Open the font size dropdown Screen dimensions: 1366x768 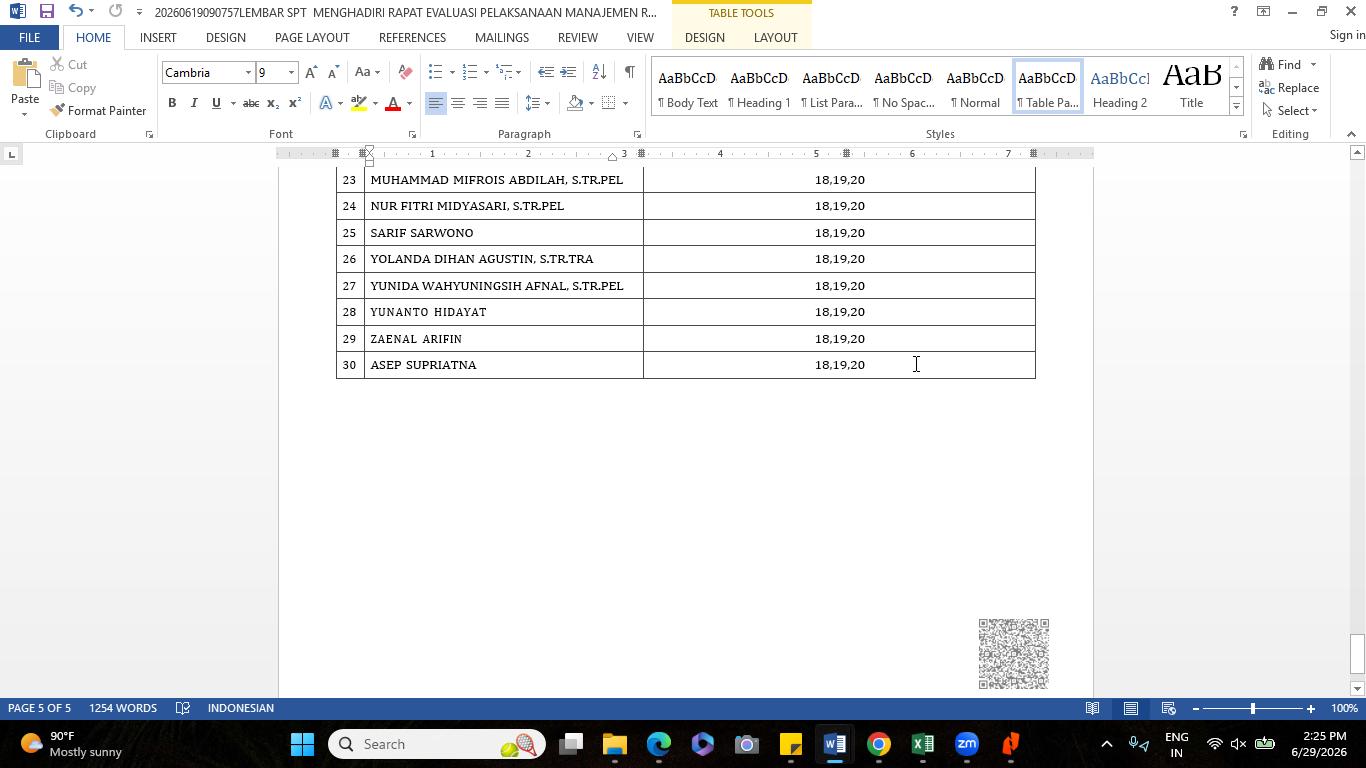pos(291,73)
